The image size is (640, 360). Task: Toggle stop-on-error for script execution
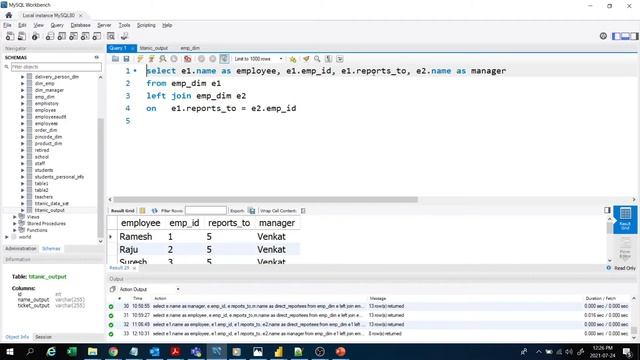pos(187,59)
